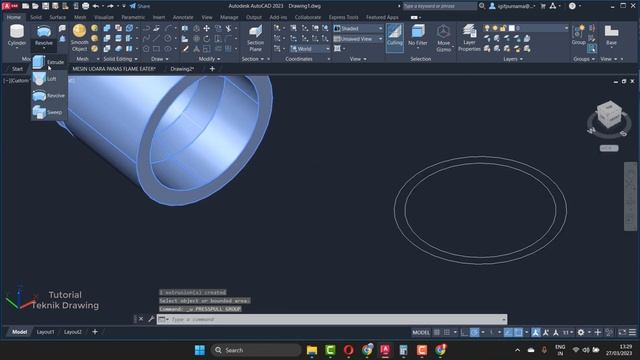Switch to the Layout2 tab
Image resolution: width=640 pixels, height=360 pixels.
(73, 332)
